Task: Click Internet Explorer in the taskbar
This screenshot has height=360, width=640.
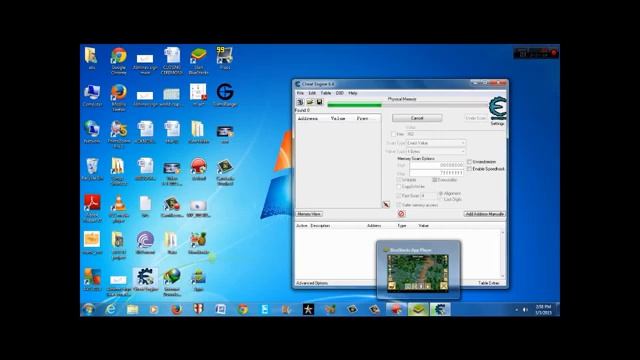Action: point(111,309)
